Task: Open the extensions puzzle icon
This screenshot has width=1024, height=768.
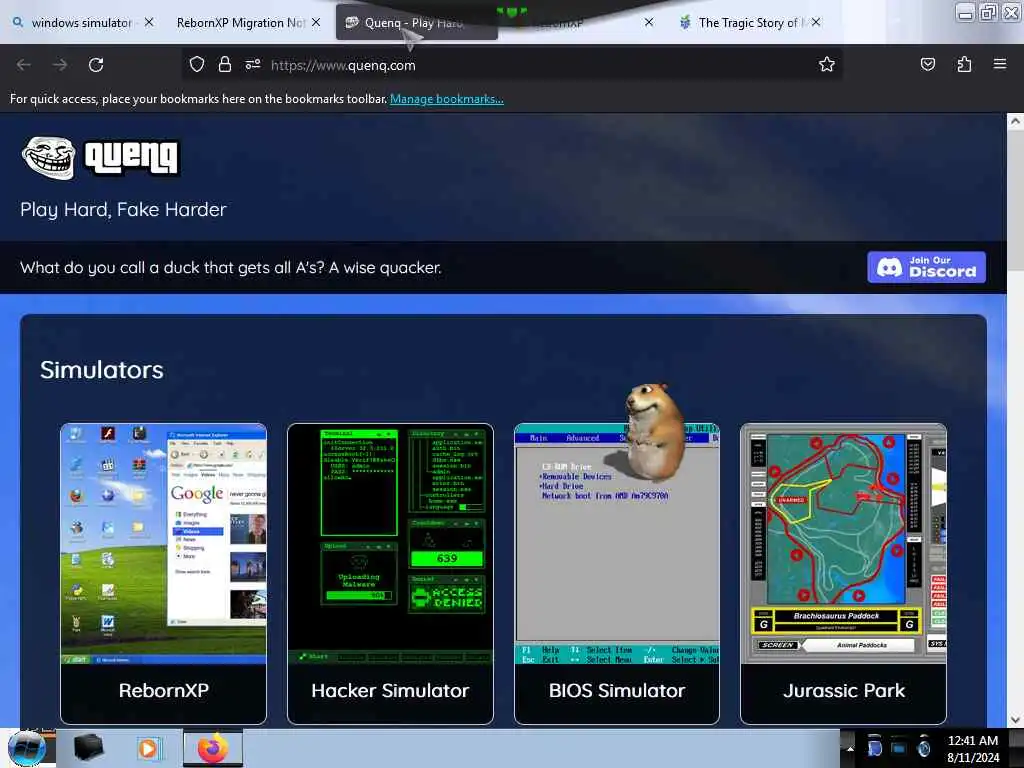Action: pyautogui.click(x=964, y=64)
